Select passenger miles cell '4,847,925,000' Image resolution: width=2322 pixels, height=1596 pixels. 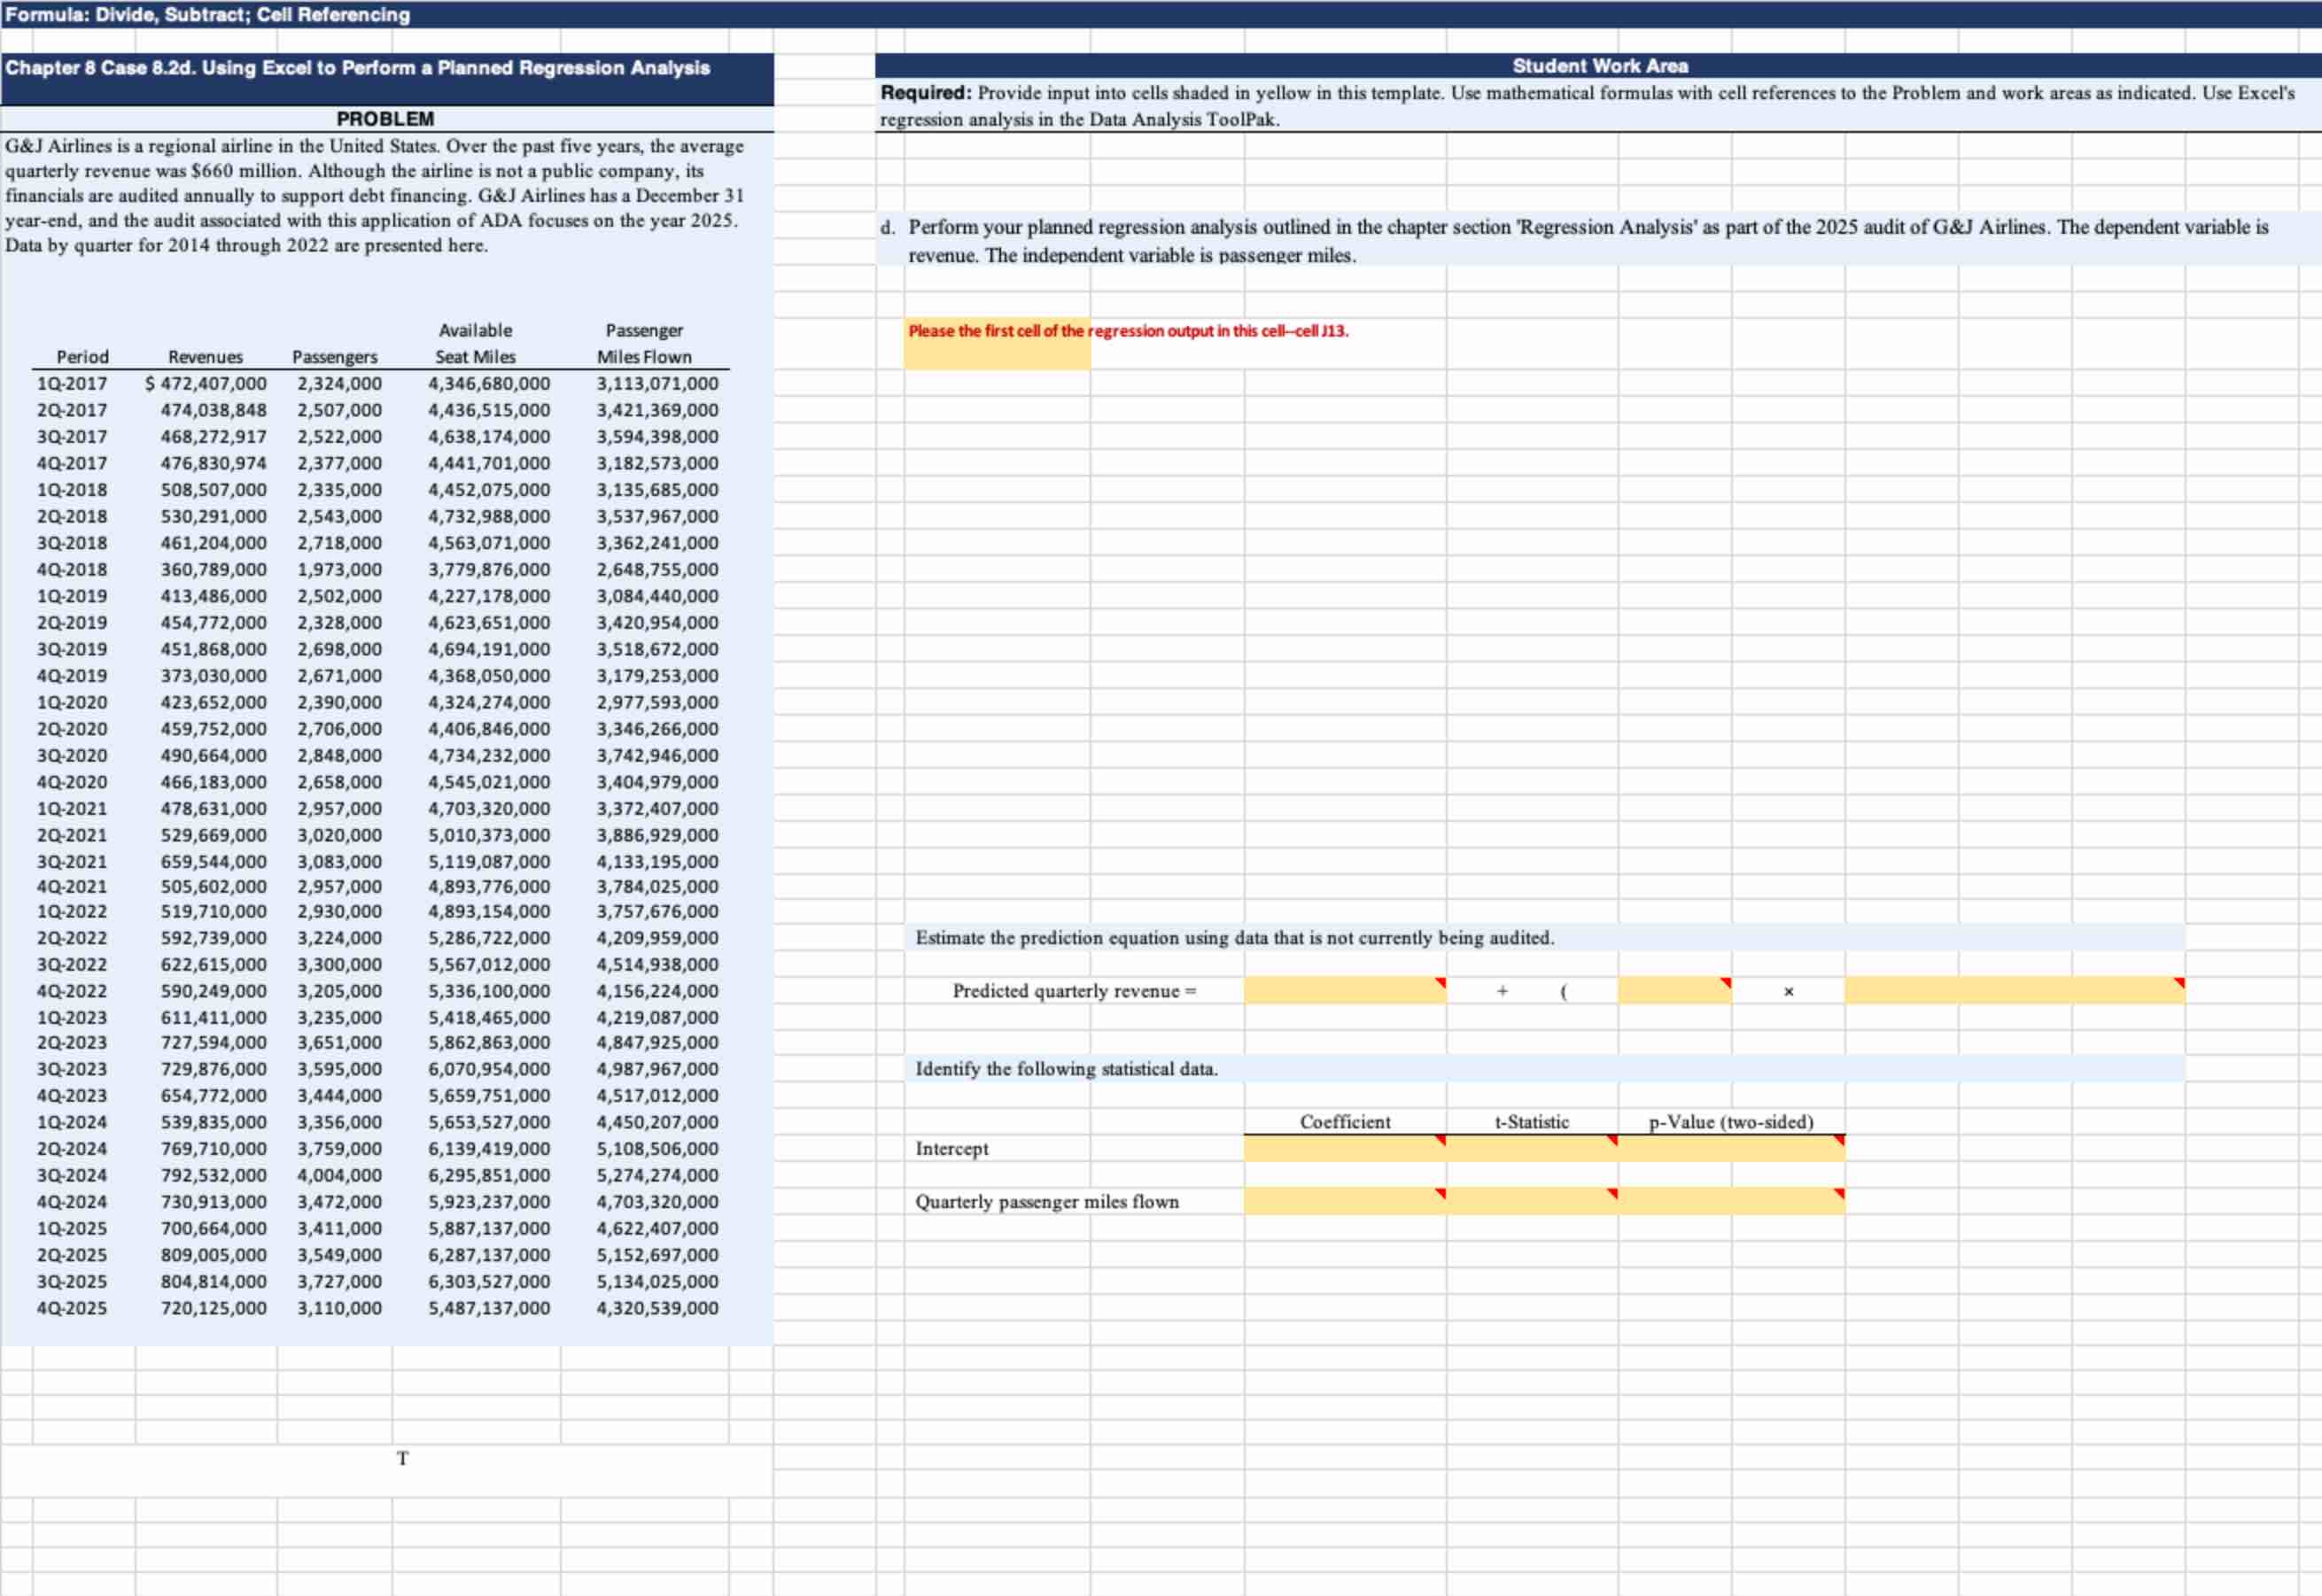(657, 1042)
